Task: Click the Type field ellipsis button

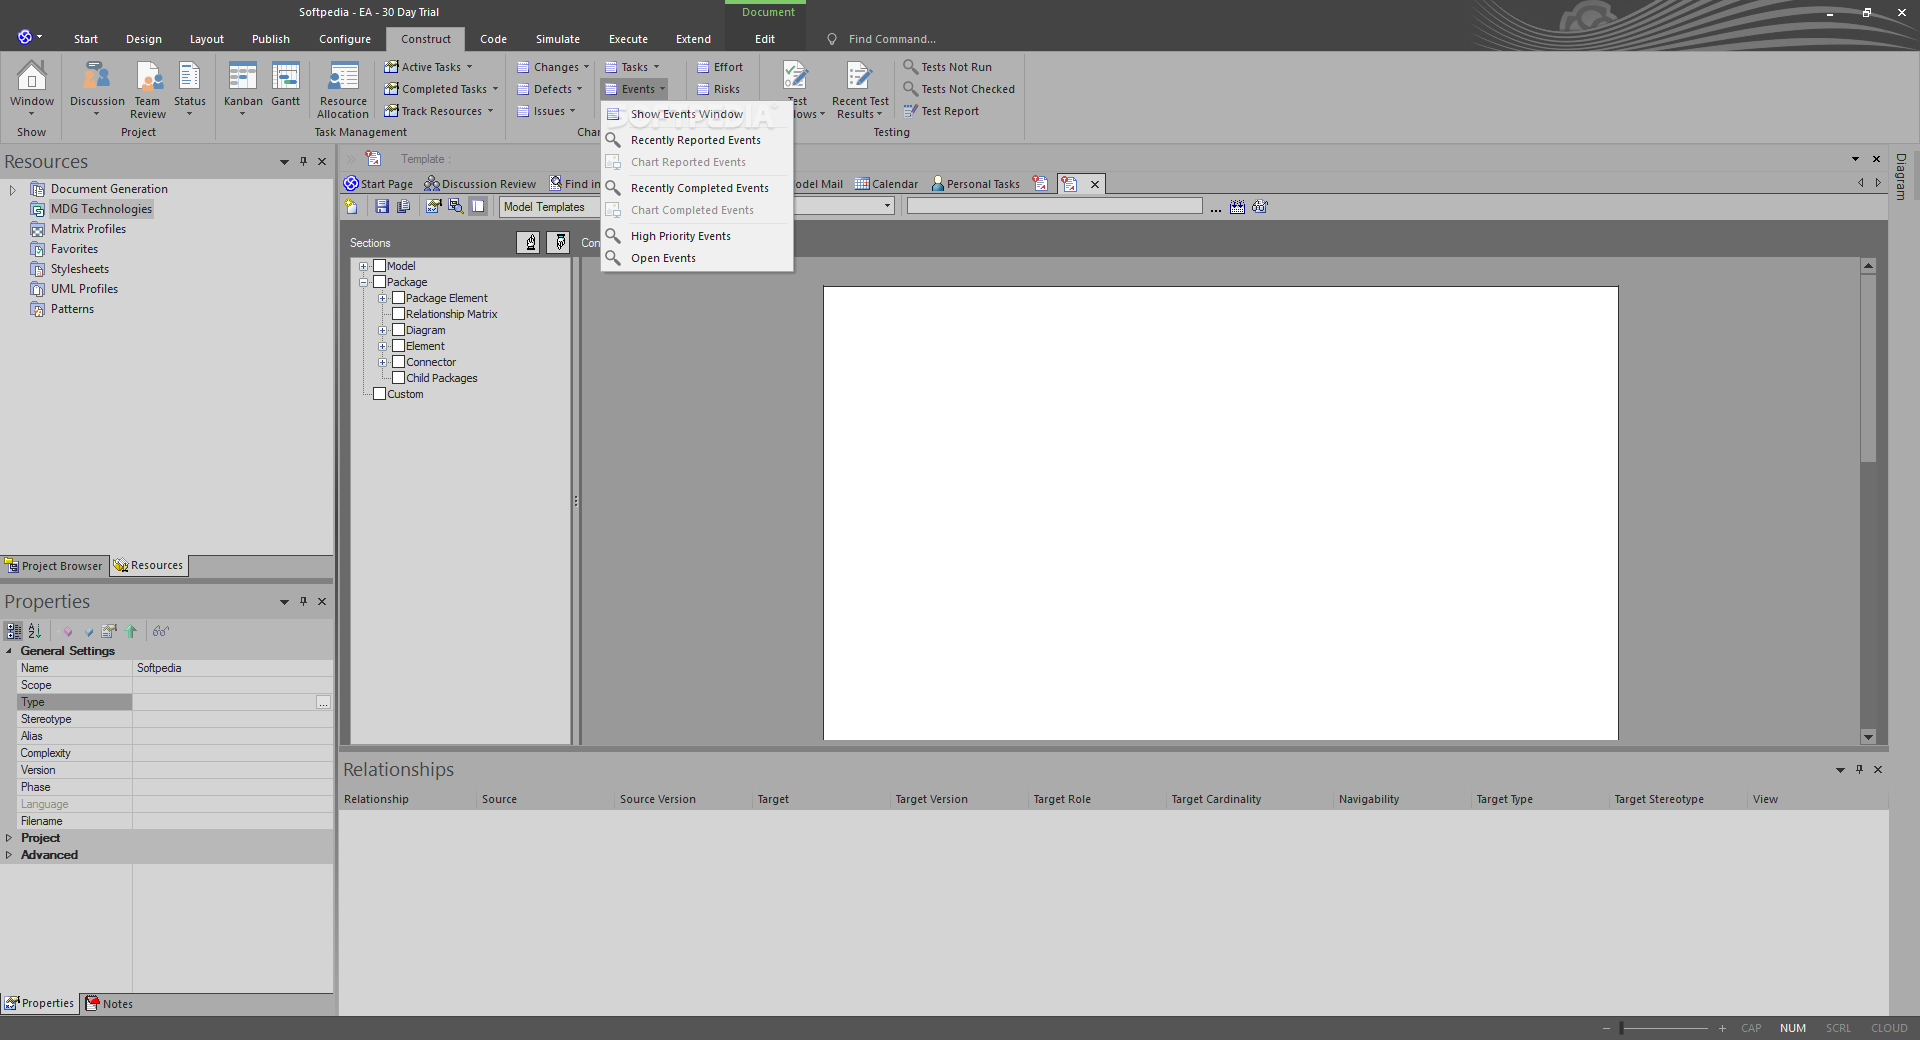Action: (323, 703)
